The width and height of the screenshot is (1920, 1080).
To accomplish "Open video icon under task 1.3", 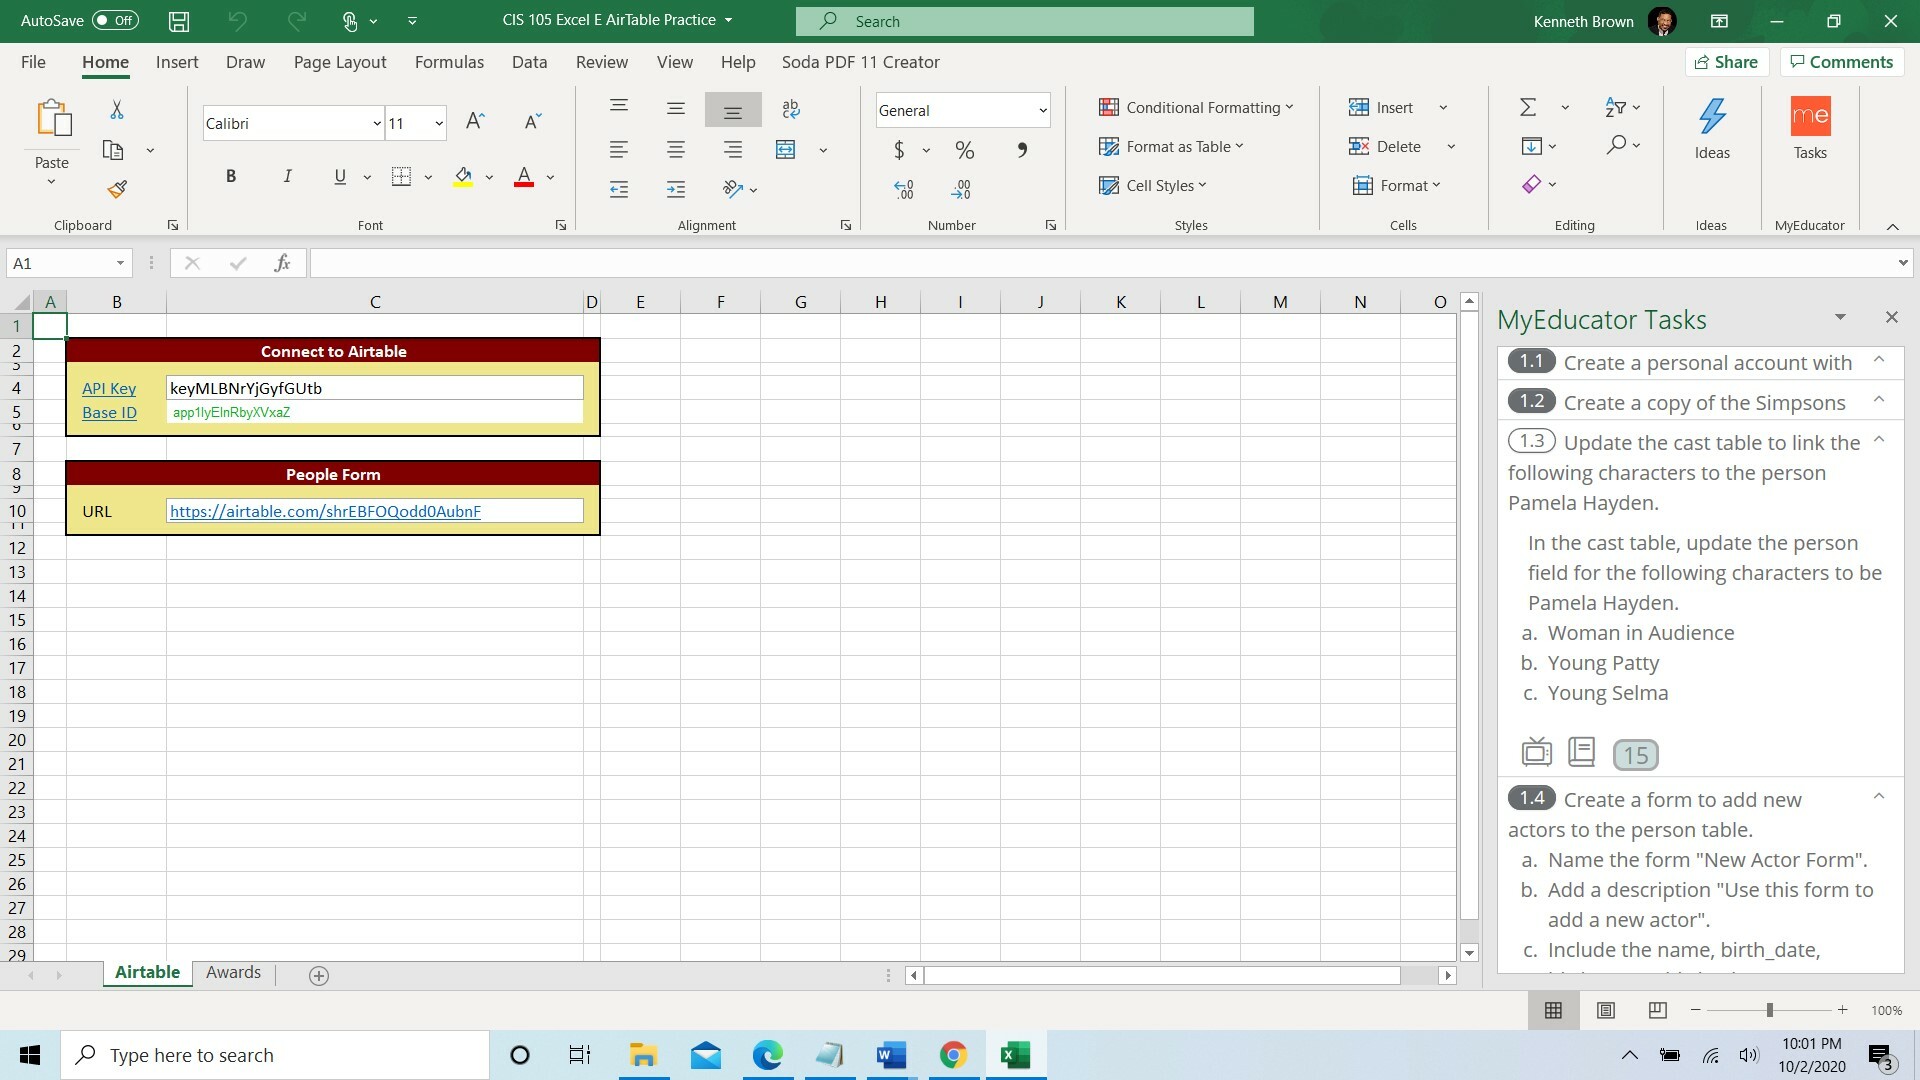I will [x=1536, y=751].
